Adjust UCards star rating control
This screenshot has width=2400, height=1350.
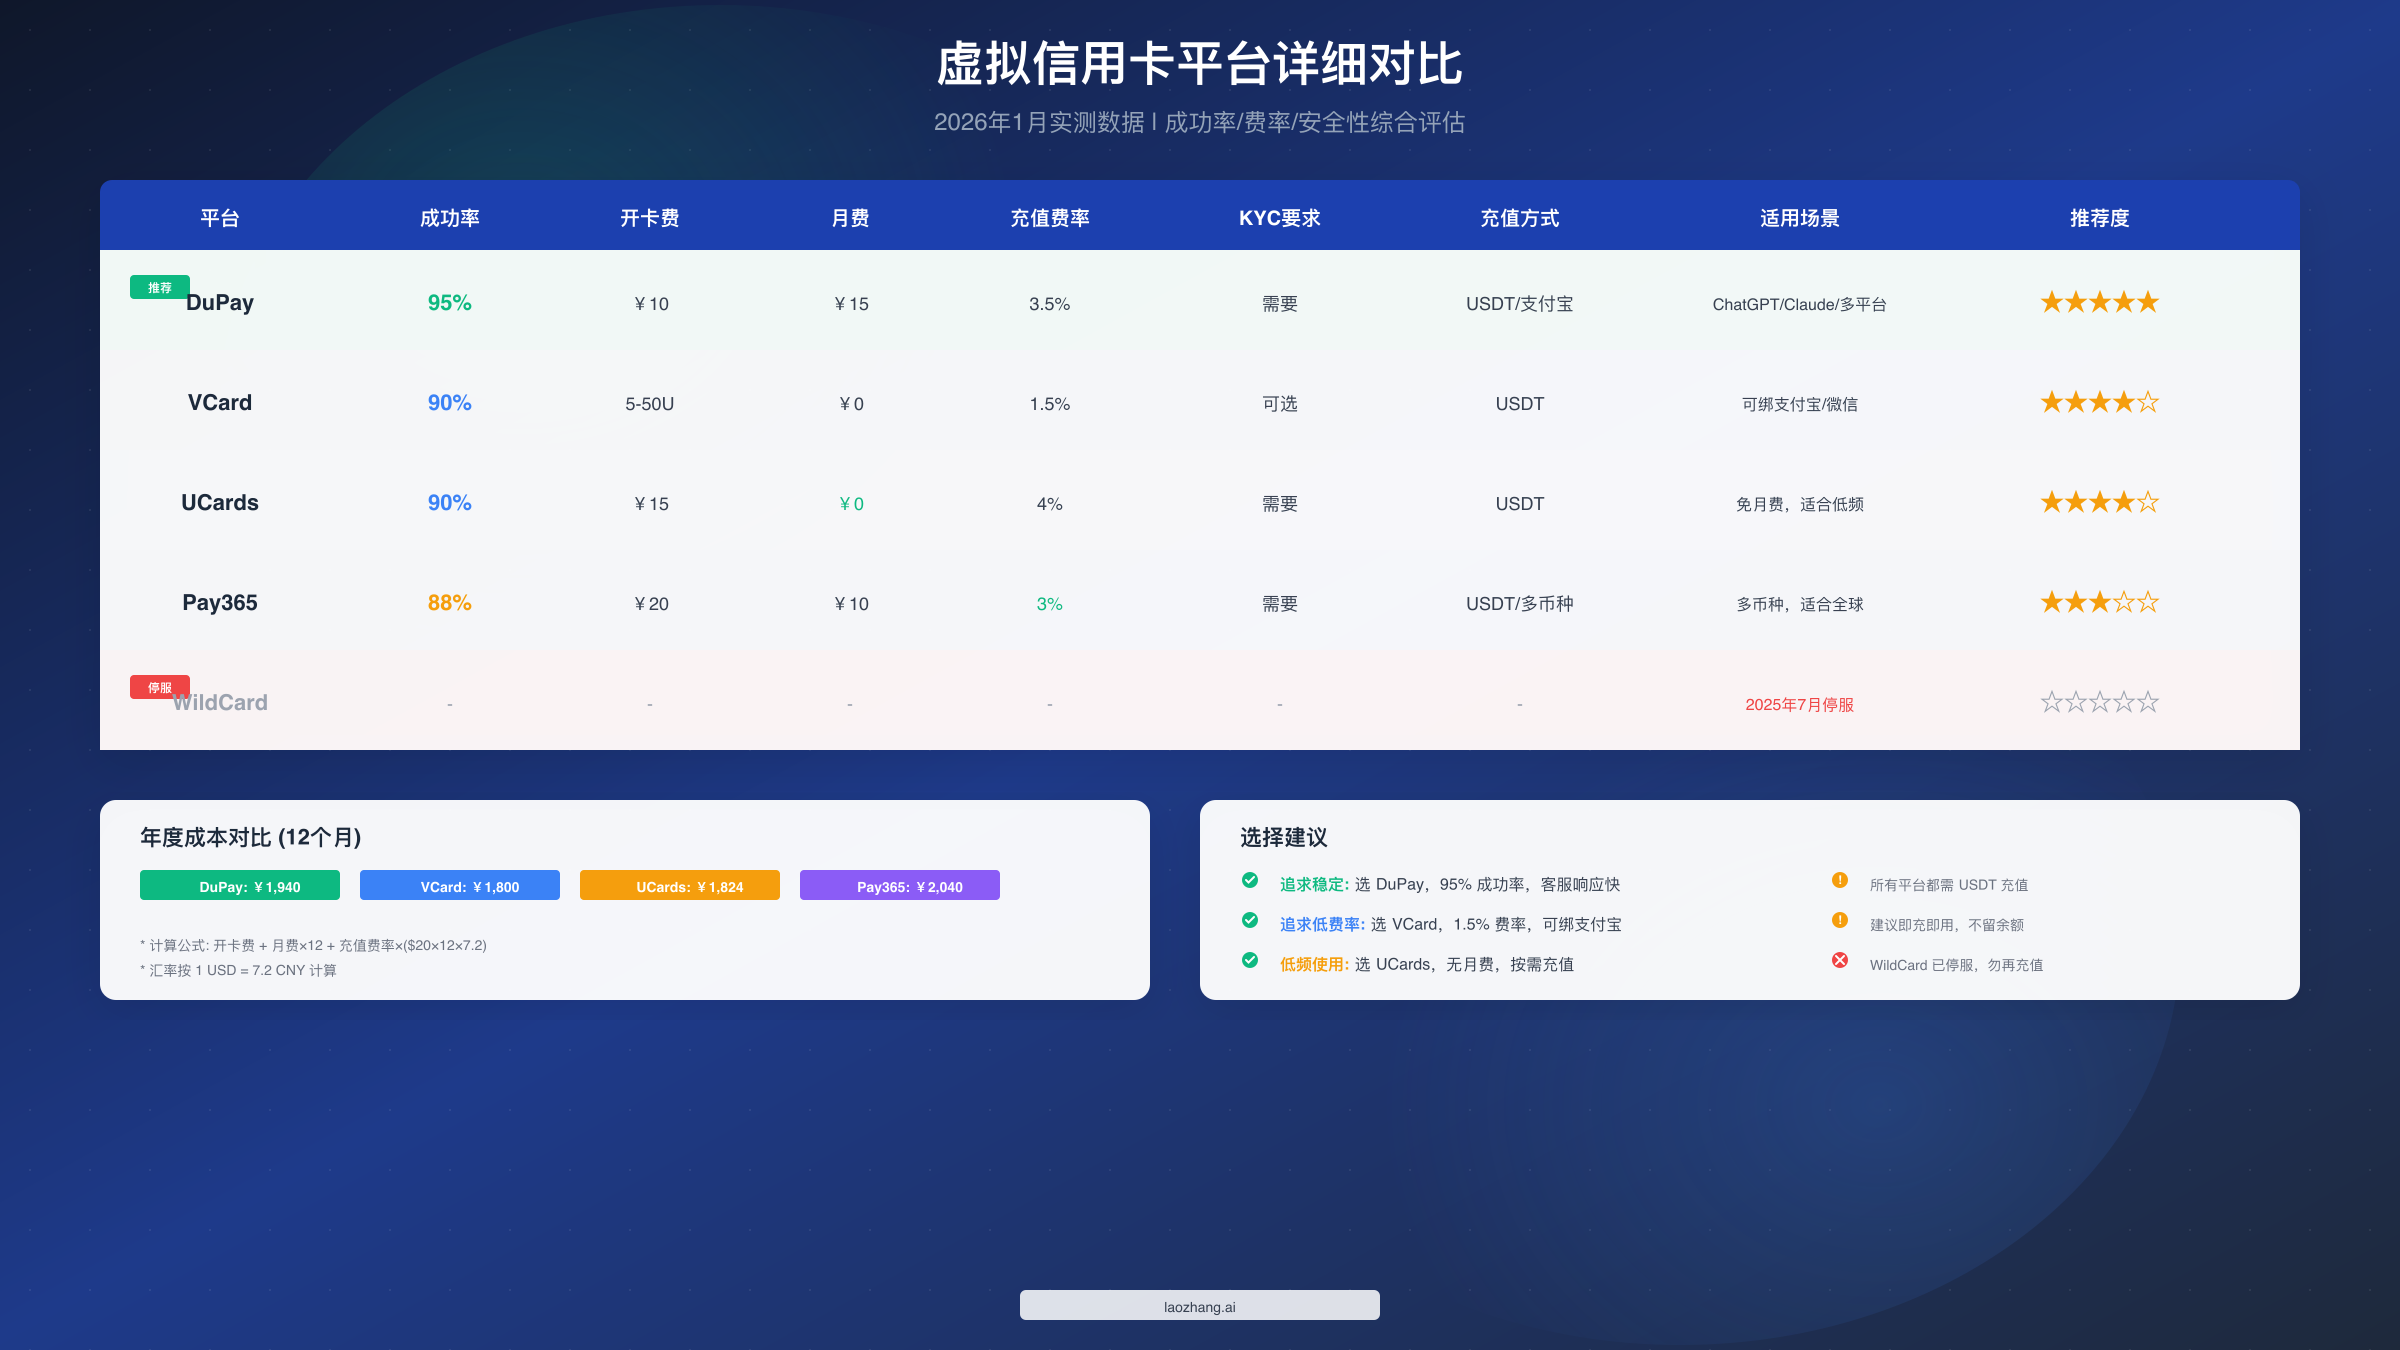click(x=2098, y=502)
